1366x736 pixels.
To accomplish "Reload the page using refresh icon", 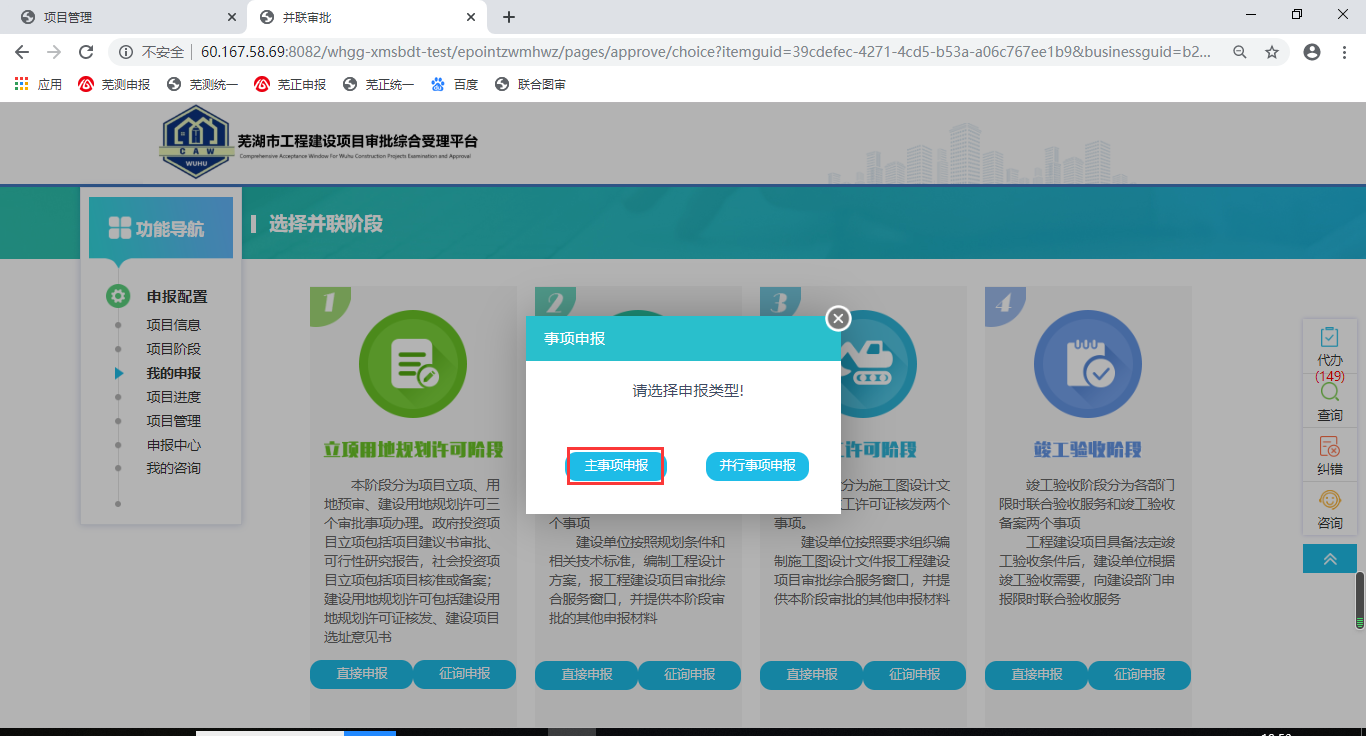I will [x=86, y=52].
